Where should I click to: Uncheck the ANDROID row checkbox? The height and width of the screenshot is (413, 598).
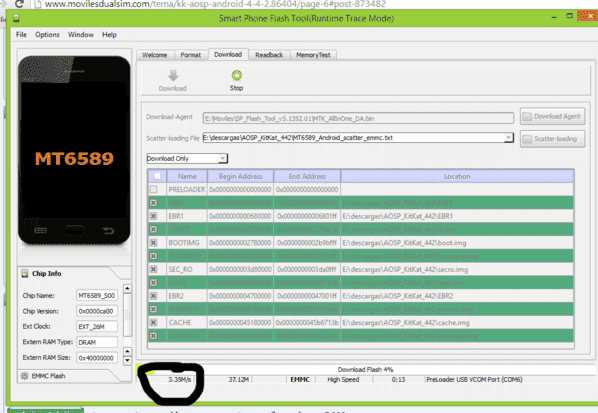pyautogui.click(x=153, y=309)
